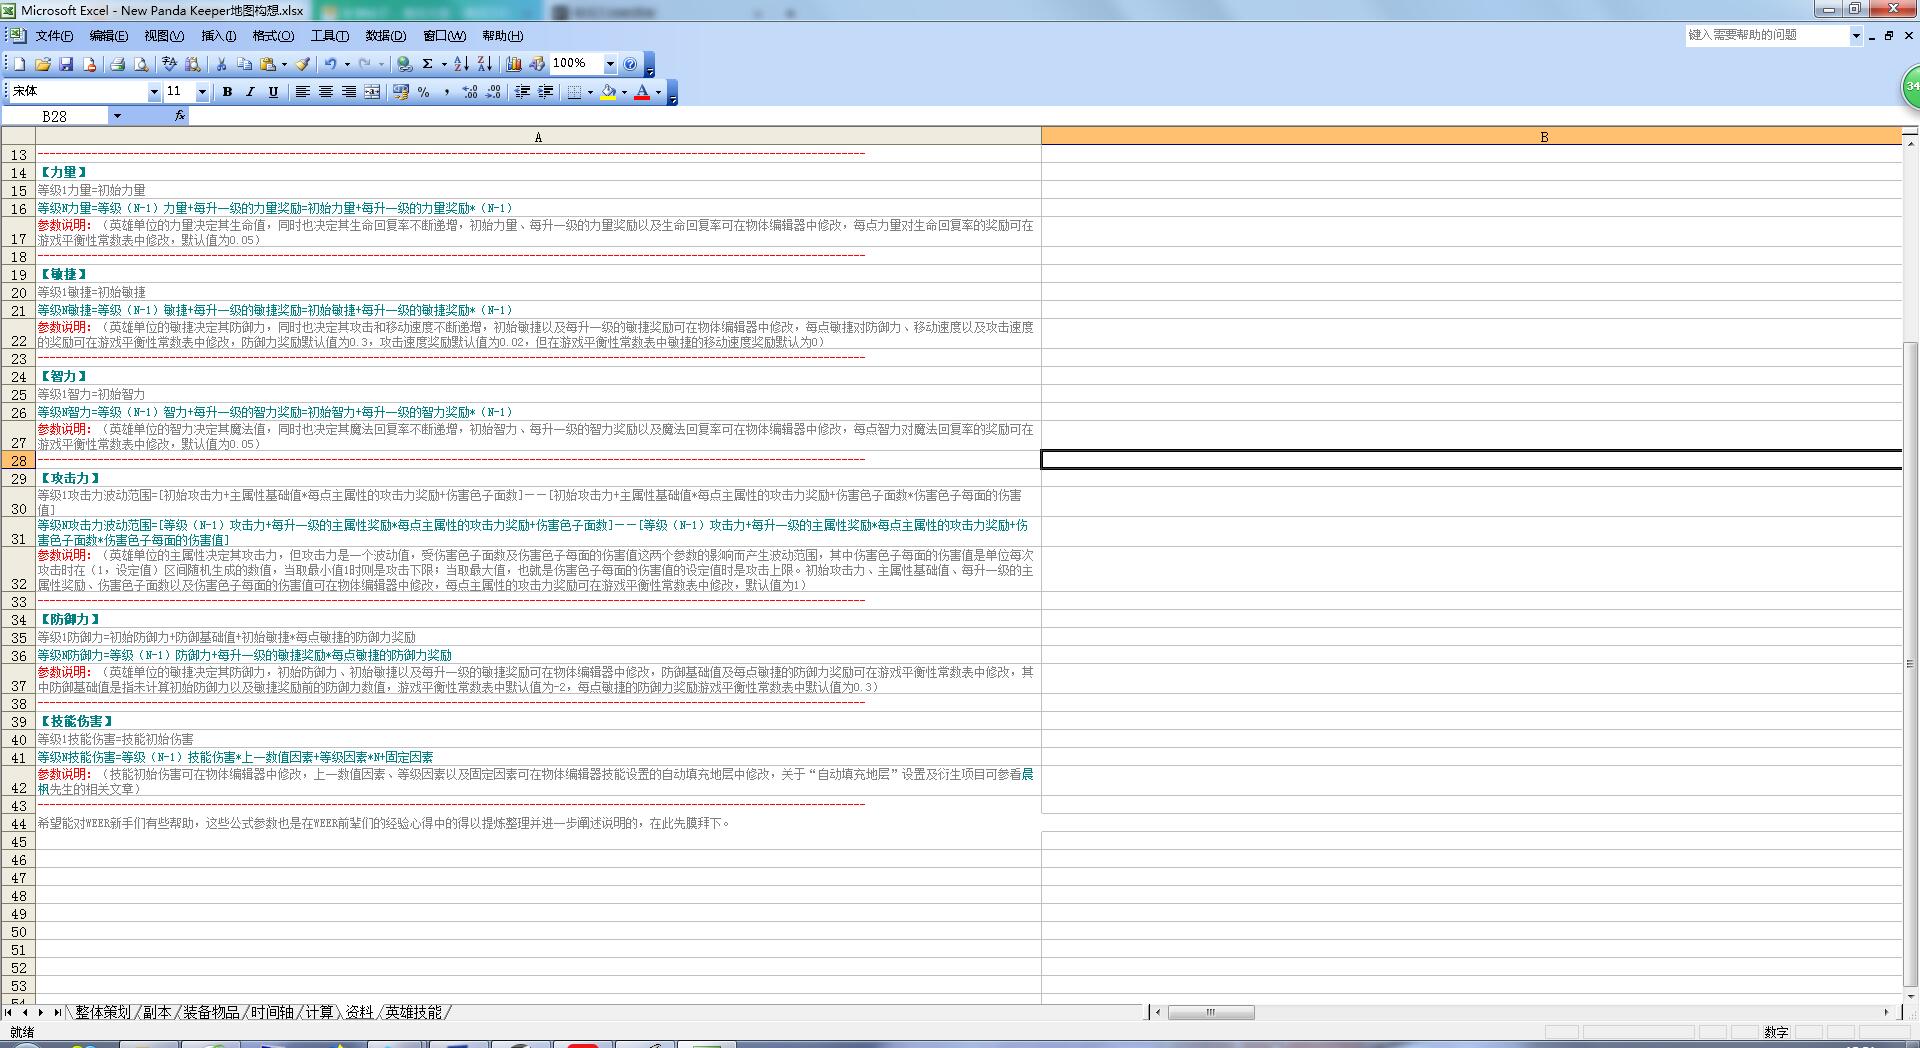
Task: Sort ascending with the A-Z icon
Action: pos(461,64)
